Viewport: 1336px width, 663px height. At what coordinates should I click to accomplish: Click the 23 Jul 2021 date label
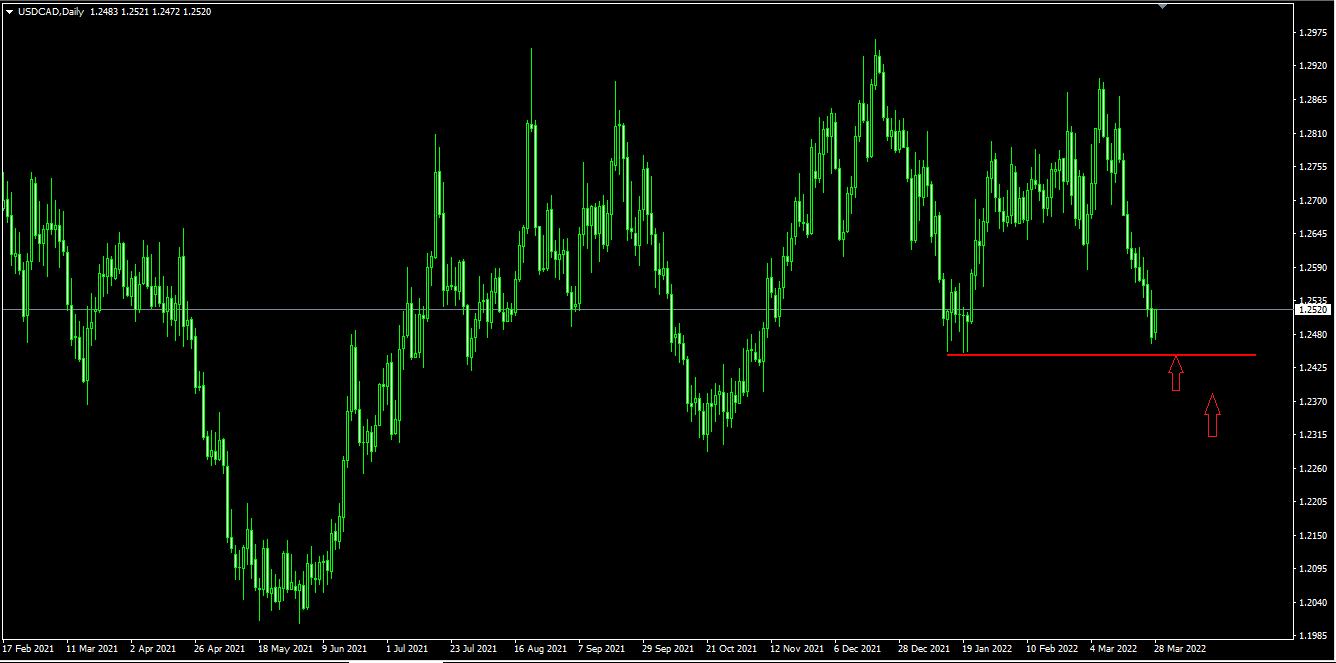pos(474,648)
